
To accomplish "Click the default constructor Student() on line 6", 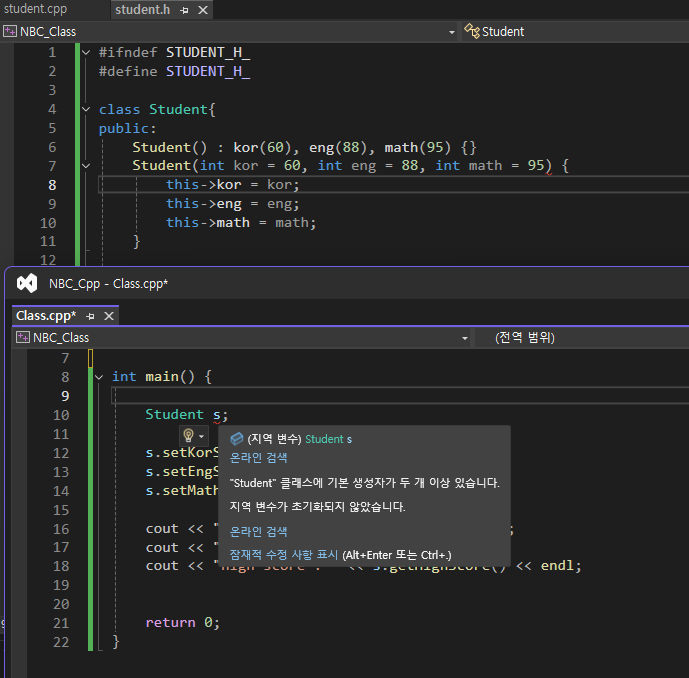I will tap(170, 147).
